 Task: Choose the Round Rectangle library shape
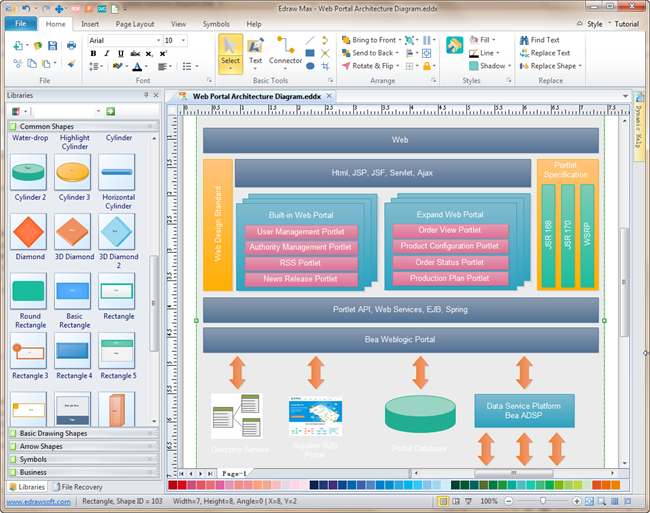click(29, 291)
